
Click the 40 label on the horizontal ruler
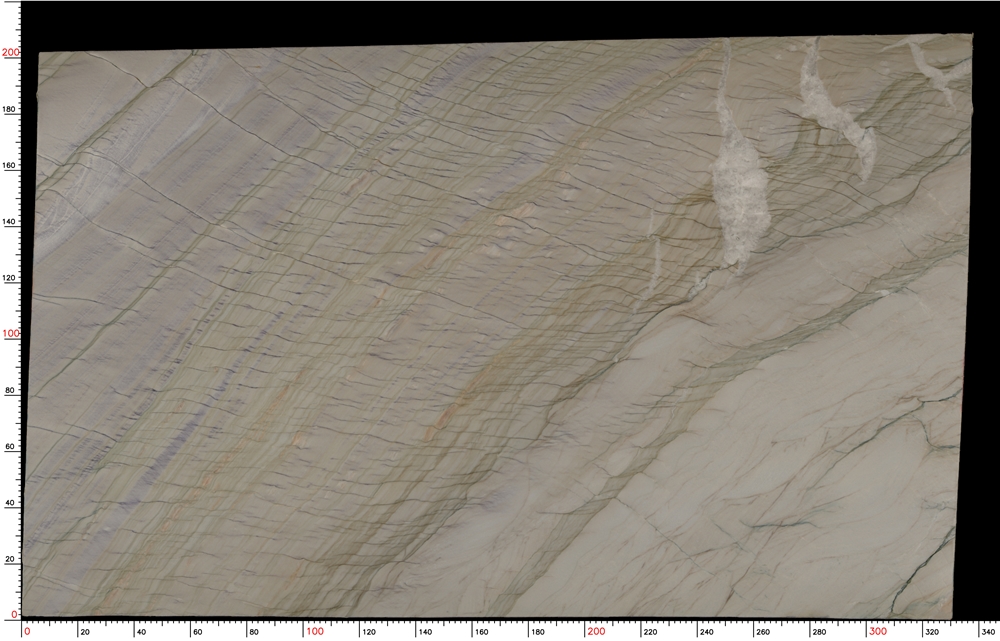coord(141,632)
